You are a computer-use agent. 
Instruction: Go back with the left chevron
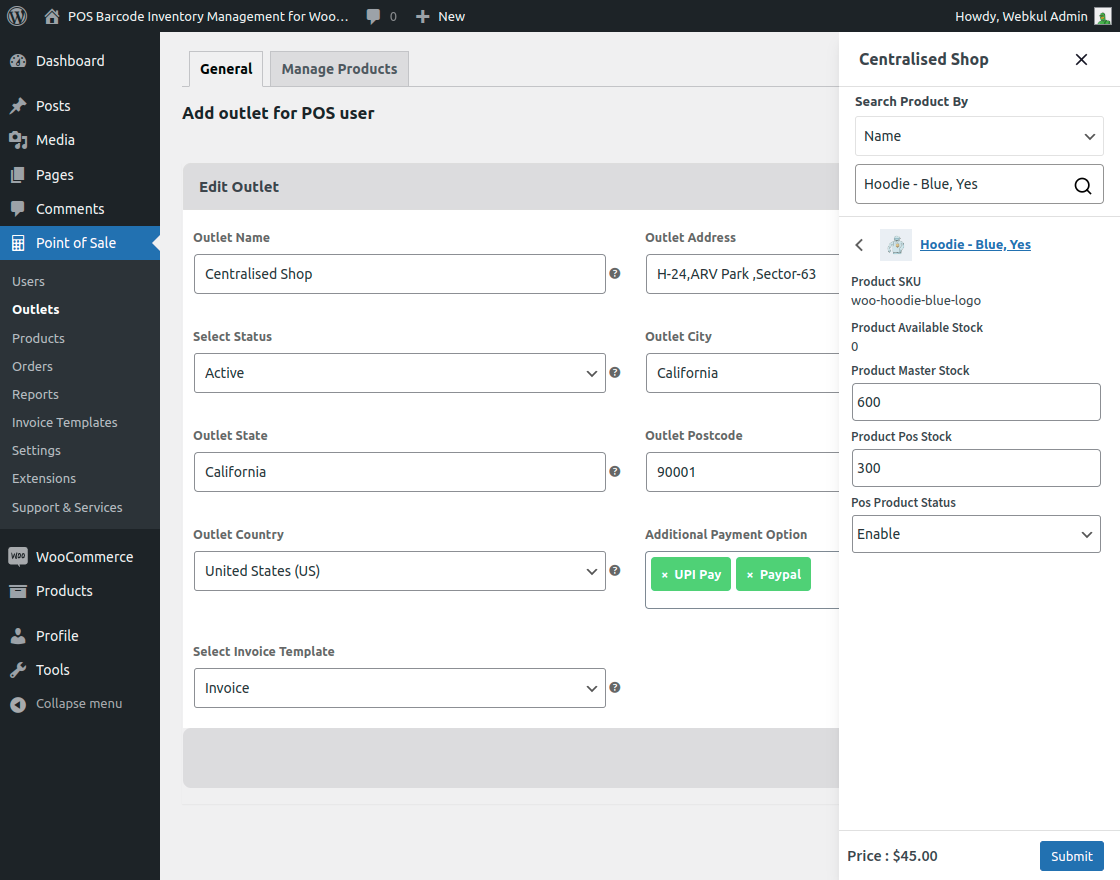click(859, 245)
